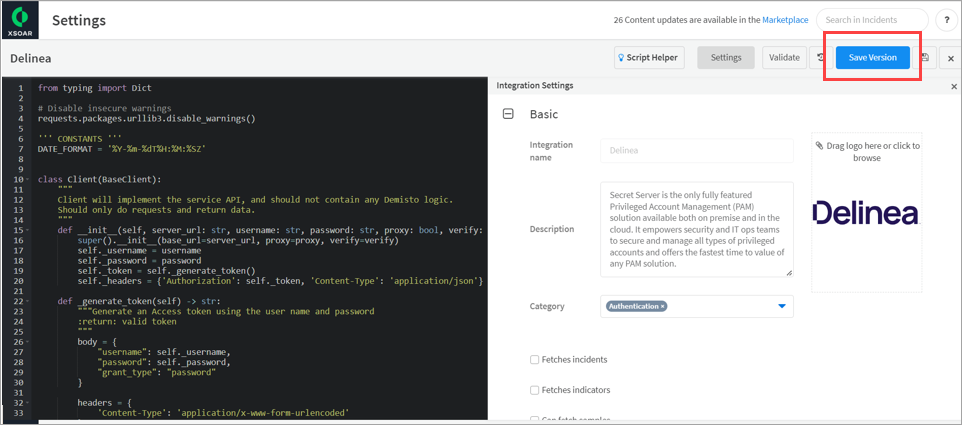Click the '"grant_type": "password"' line
The height and width of the screenshot is (425, 962).
(156, 372)
